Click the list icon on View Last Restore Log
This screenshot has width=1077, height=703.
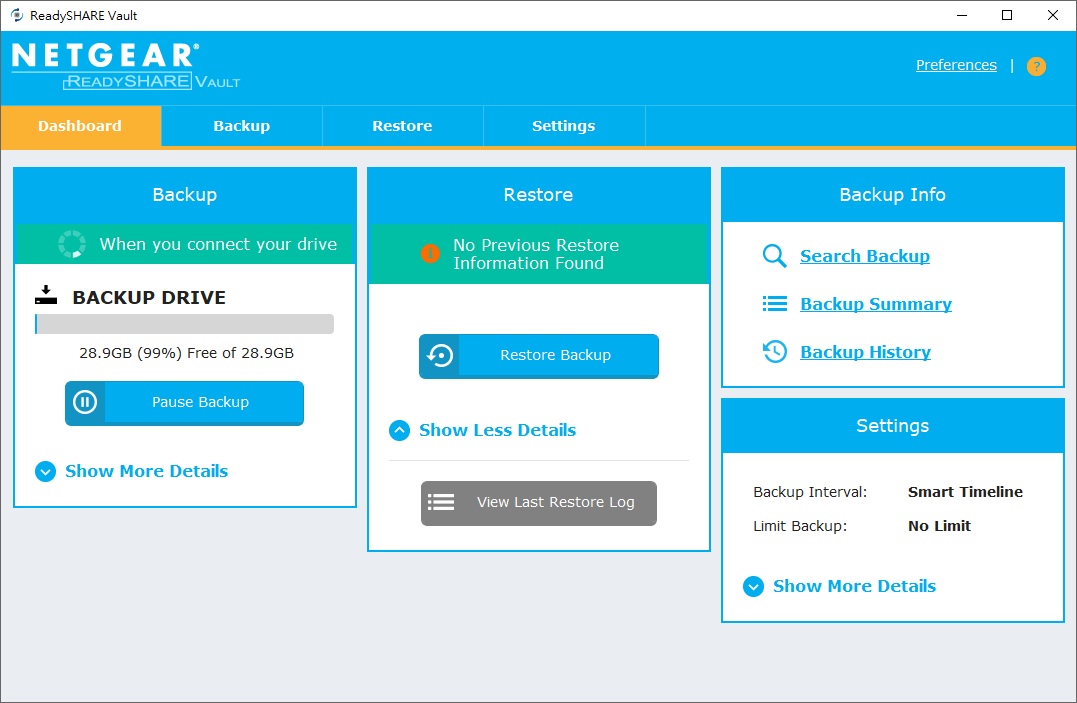(441, 502)
